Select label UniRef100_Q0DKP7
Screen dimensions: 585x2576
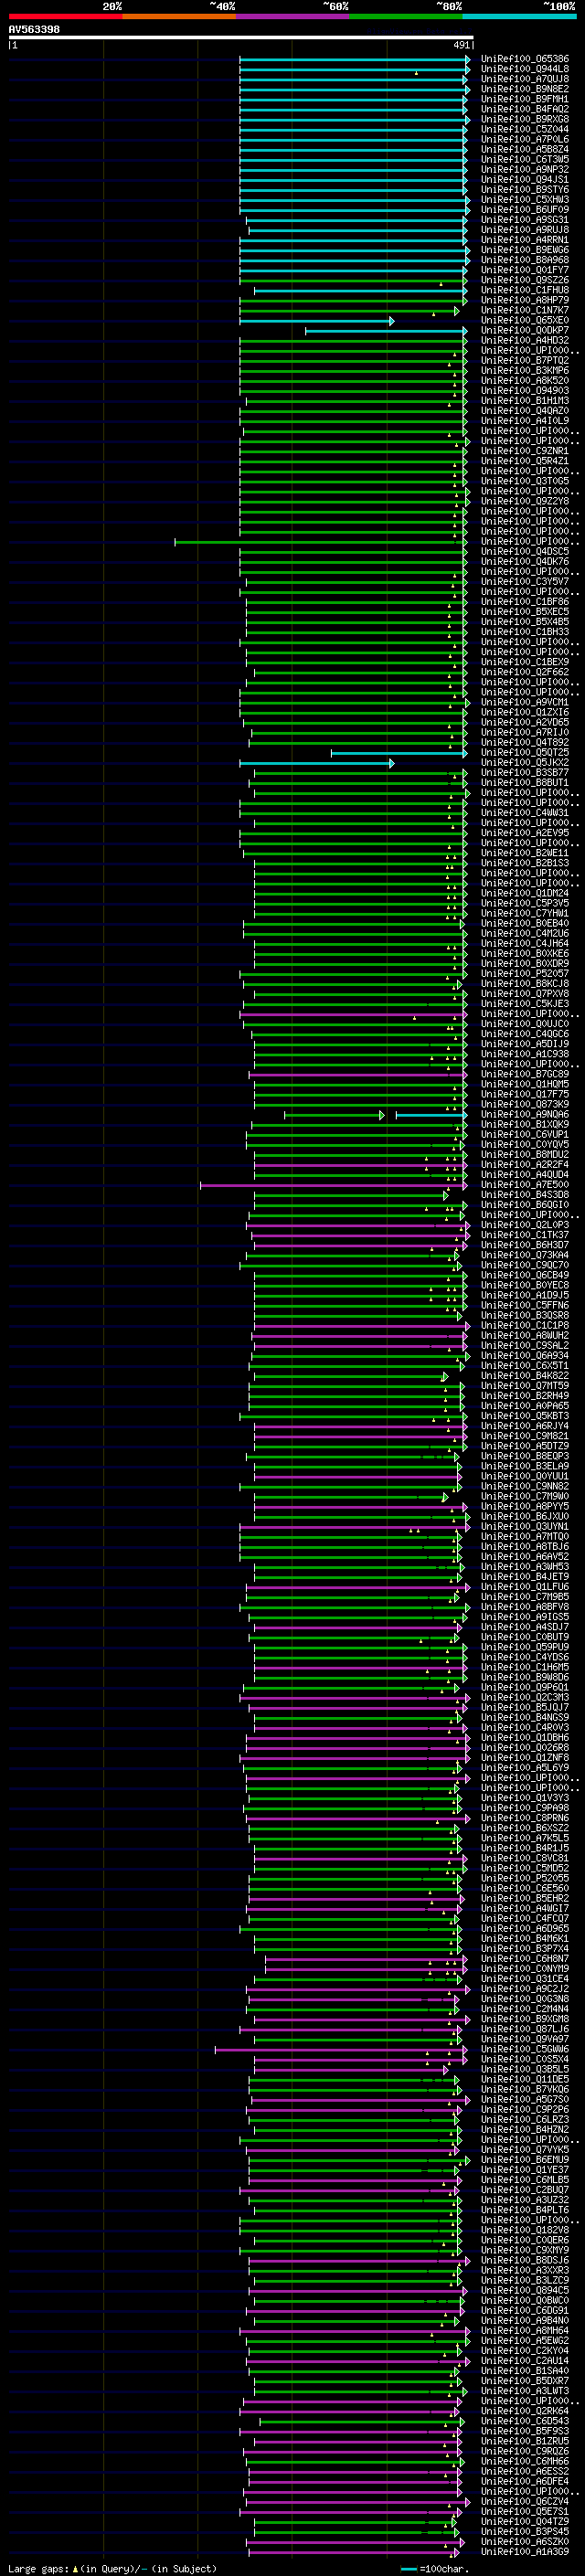tap(525, 330)
